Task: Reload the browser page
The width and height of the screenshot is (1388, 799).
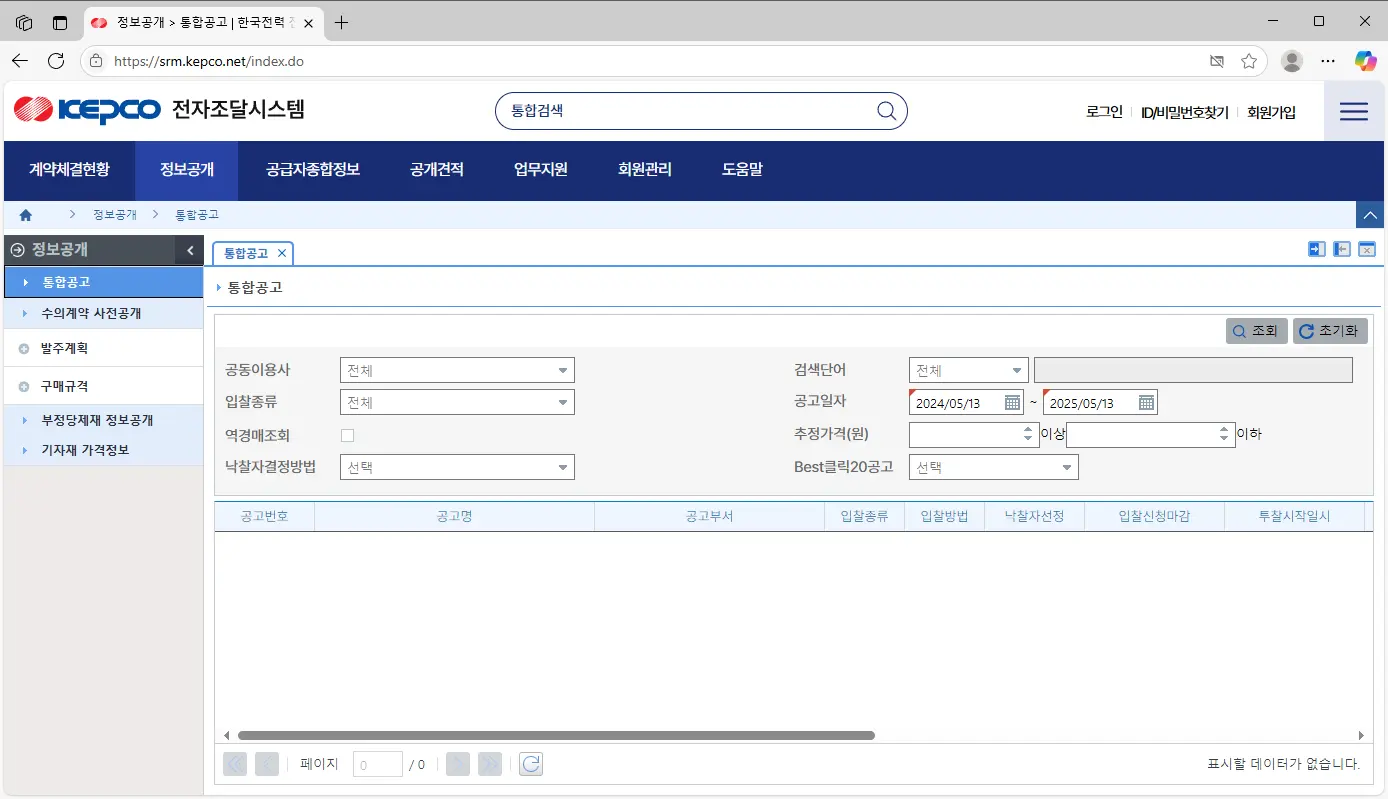Action: [56, 61]
